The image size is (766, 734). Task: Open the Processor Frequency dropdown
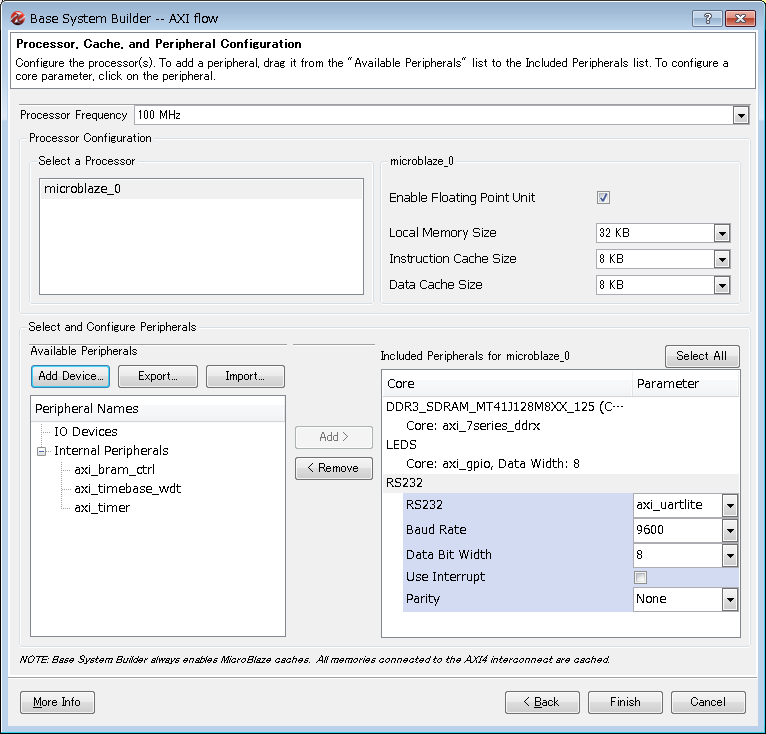pos(740,115)
